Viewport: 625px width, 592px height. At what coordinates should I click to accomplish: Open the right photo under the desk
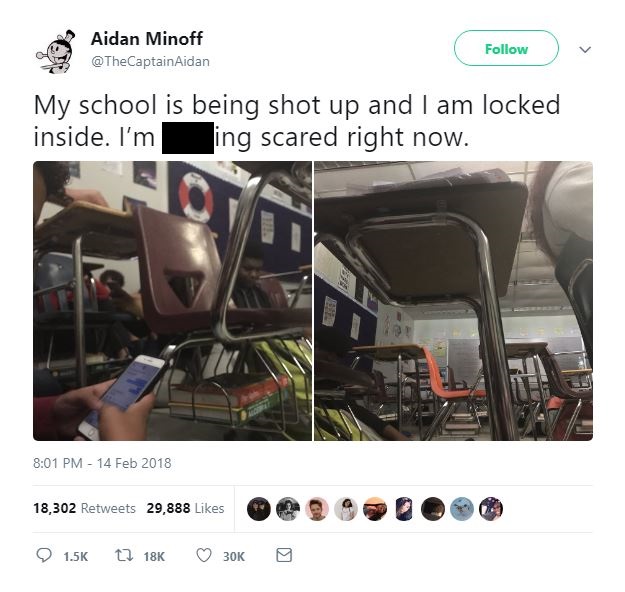(454, 301)
